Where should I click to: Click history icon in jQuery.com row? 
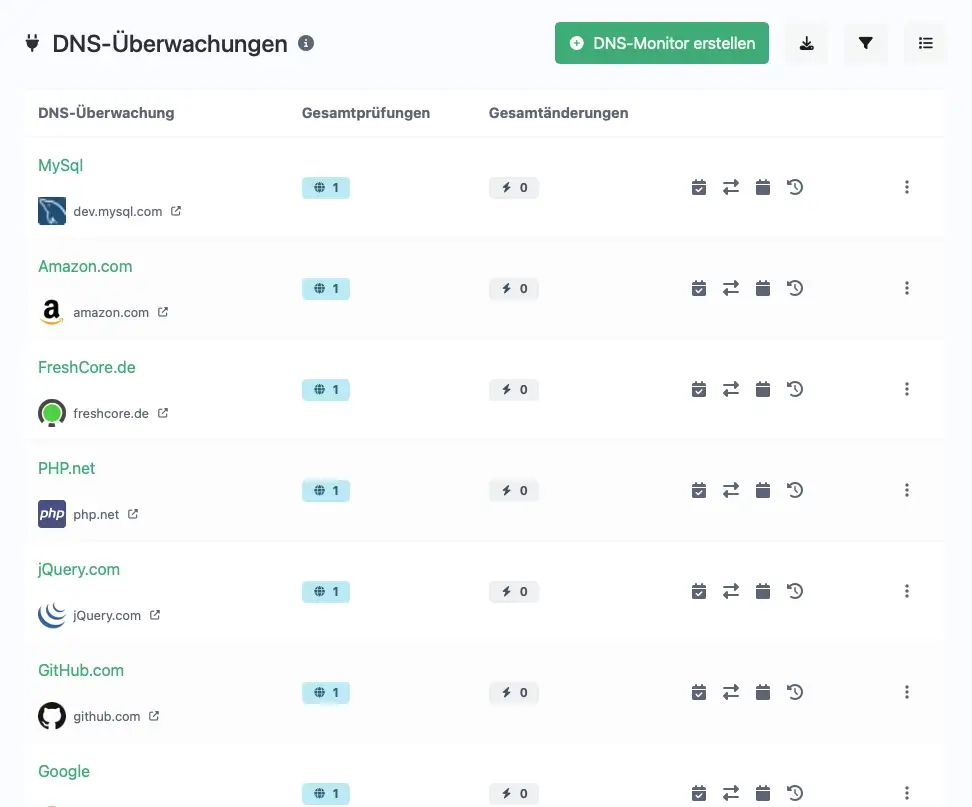(795, 591)
